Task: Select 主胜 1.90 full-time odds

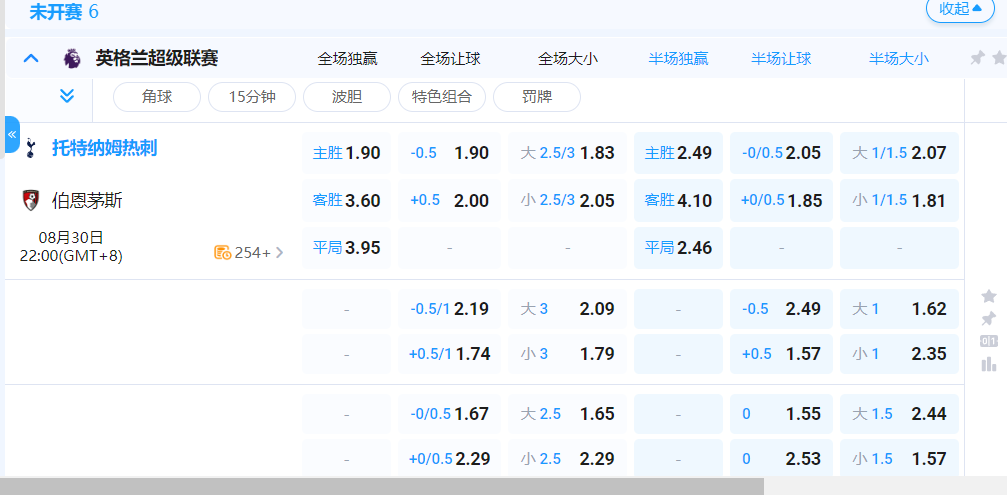Action: coord(346,153)
